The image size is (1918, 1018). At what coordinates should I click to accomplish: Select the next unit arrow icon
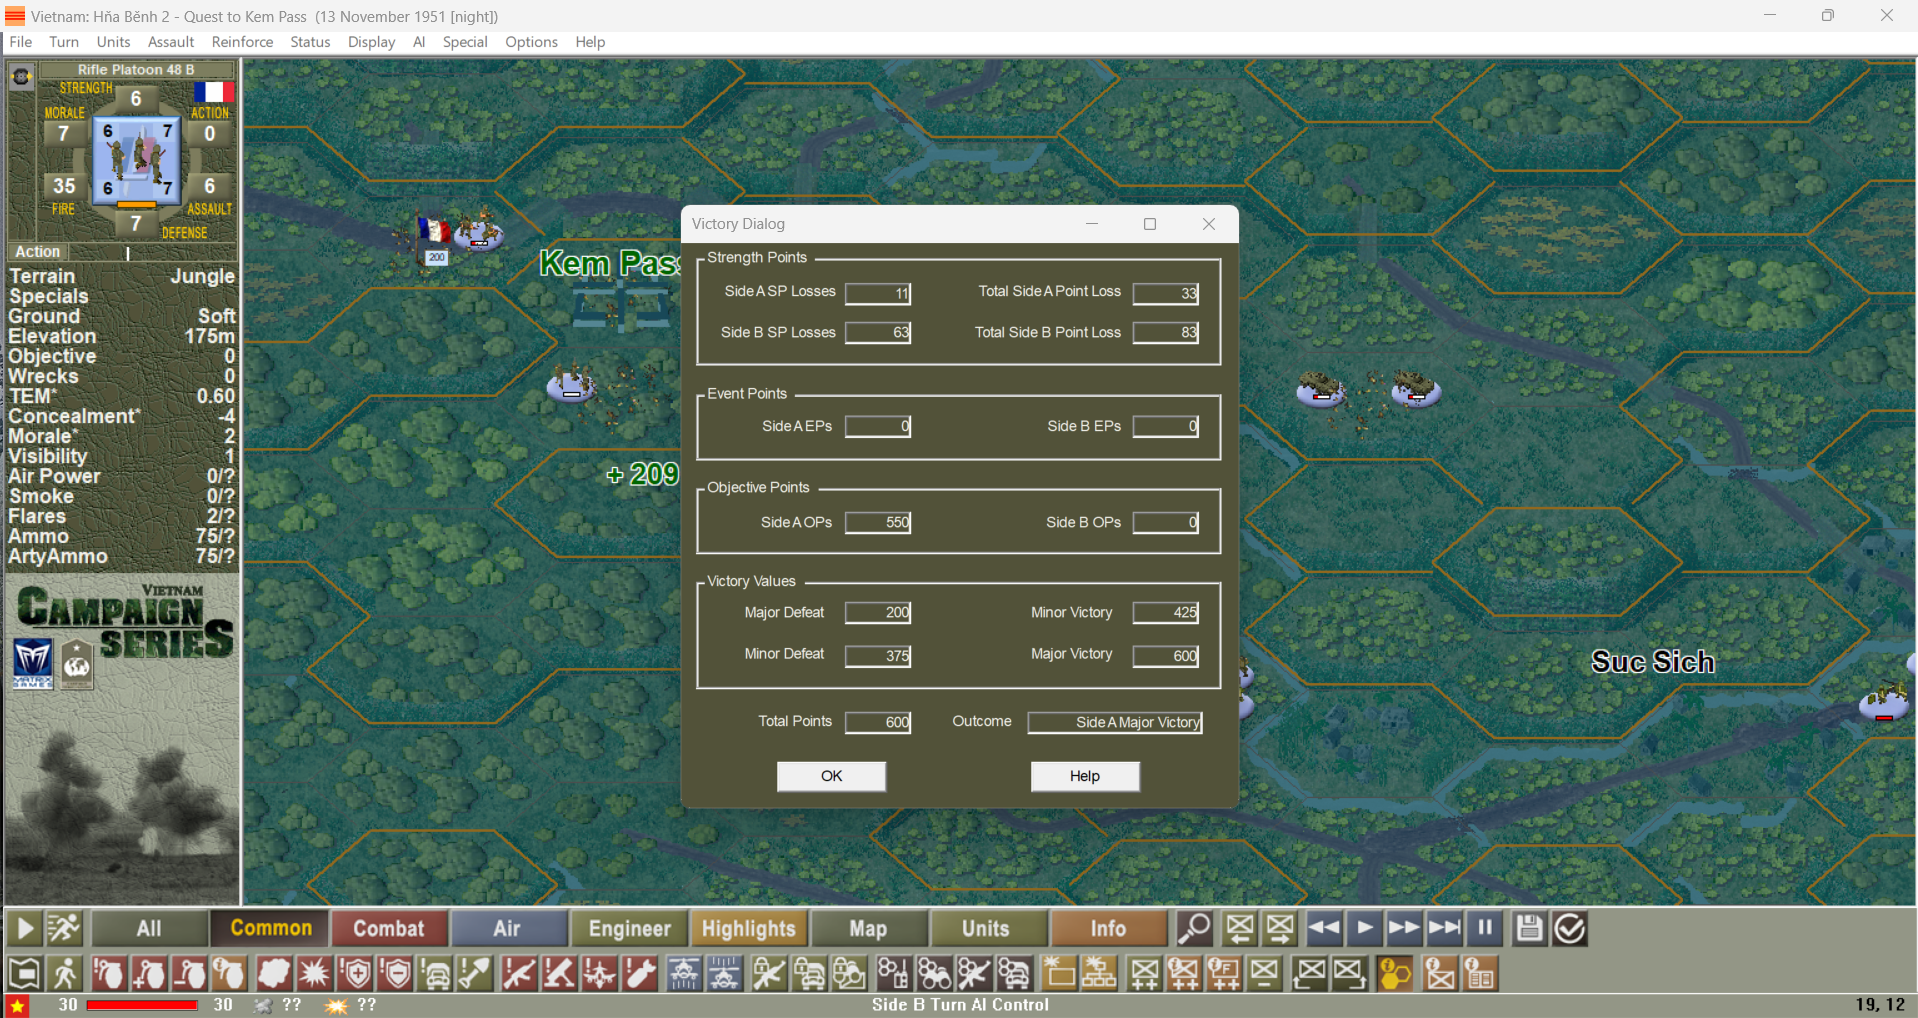(1280, 928)
